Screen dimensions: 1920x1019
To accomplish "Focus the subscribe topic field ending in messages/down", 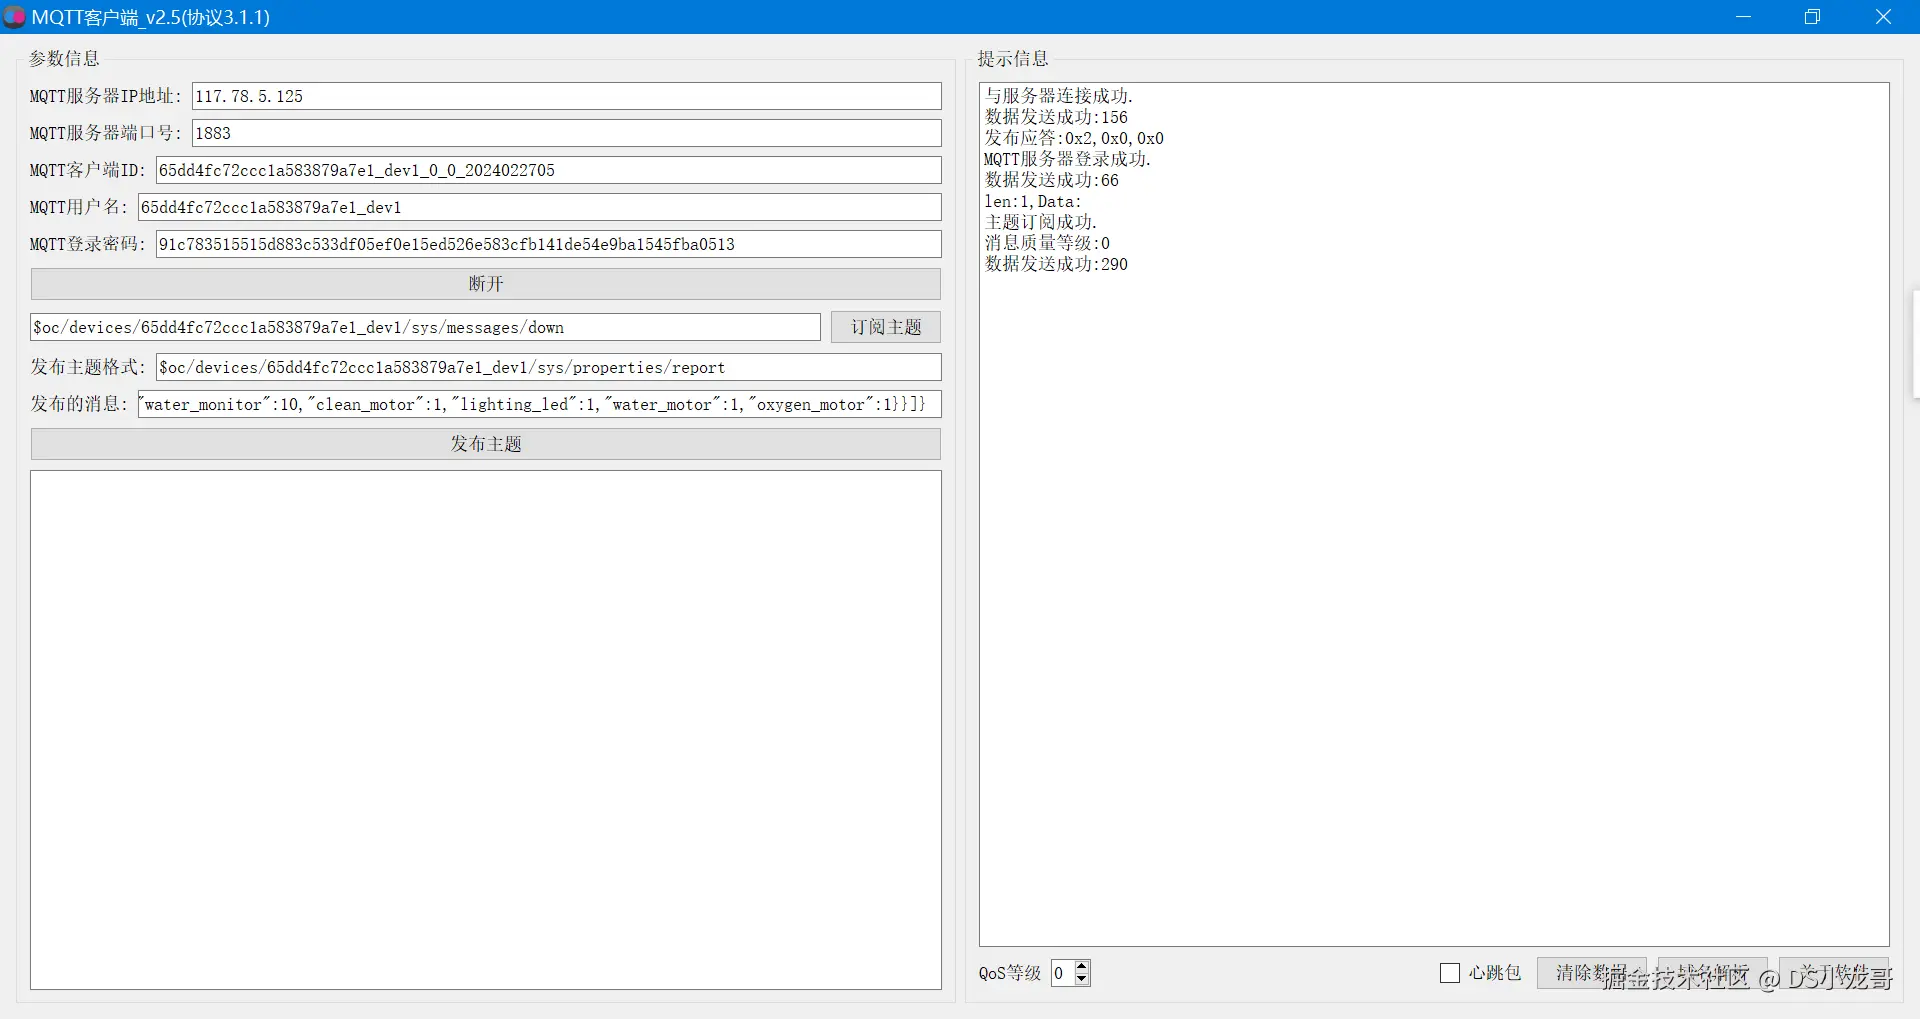I will [x=425, y=327].
